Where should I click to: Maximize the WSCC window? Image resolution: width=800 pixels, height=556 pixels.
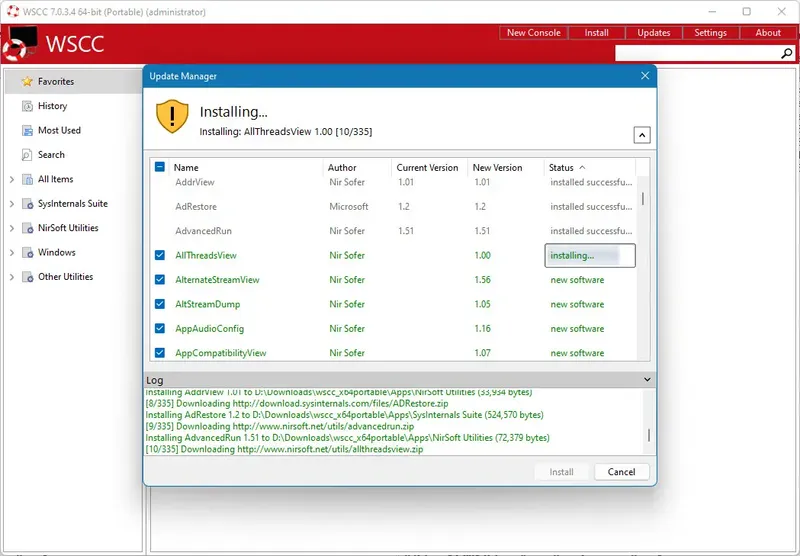(746, 11)
